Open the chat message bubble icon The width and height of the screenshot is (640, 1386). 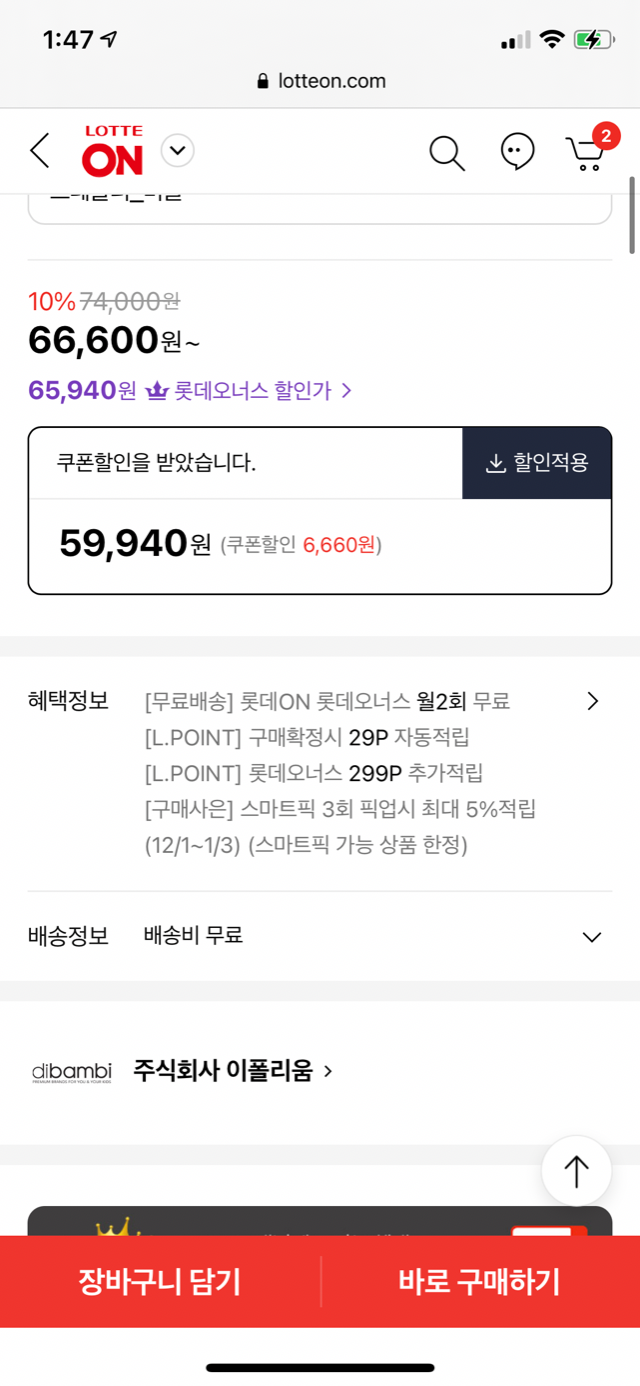(517, 152)
